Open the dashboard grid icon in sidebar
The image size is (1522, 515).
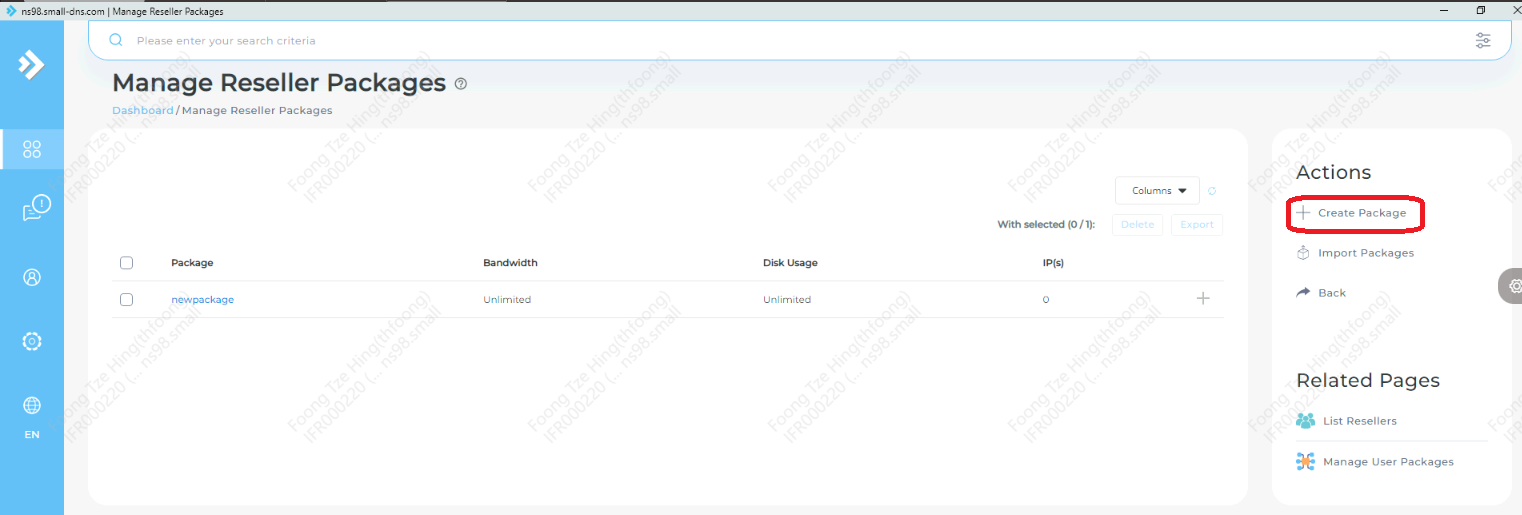[x=32, y=150]
